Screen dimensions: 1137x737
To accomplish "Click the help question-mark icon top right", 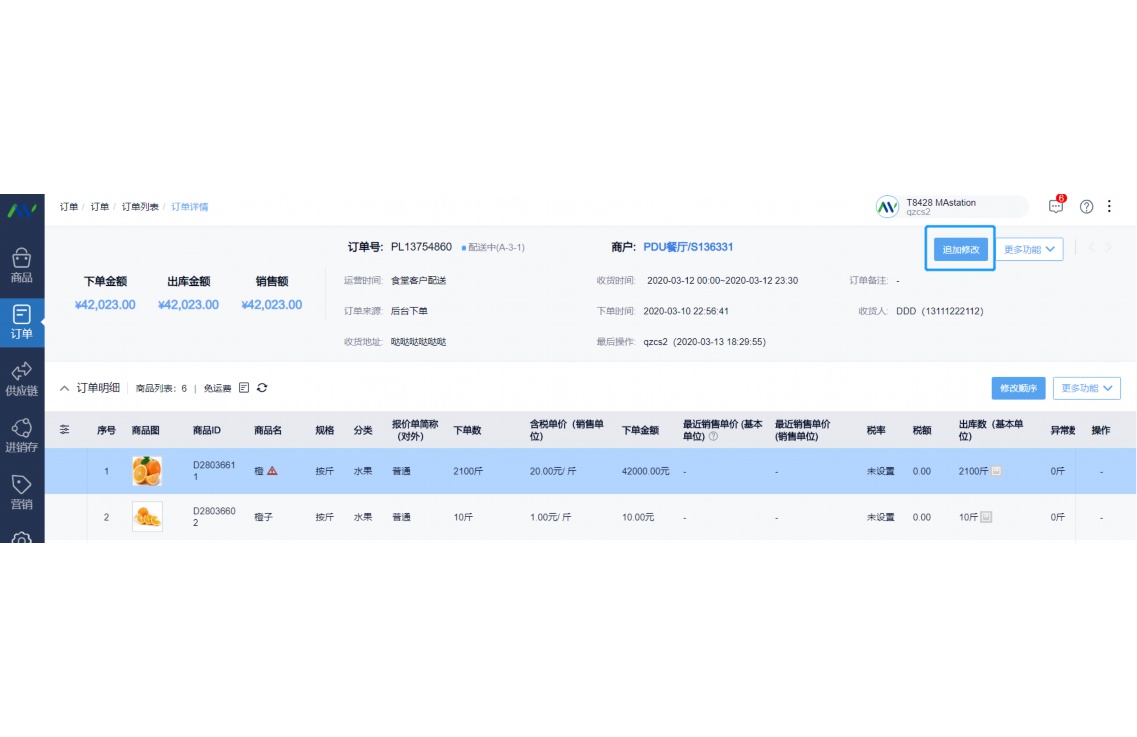I will tap(1086, 206).
